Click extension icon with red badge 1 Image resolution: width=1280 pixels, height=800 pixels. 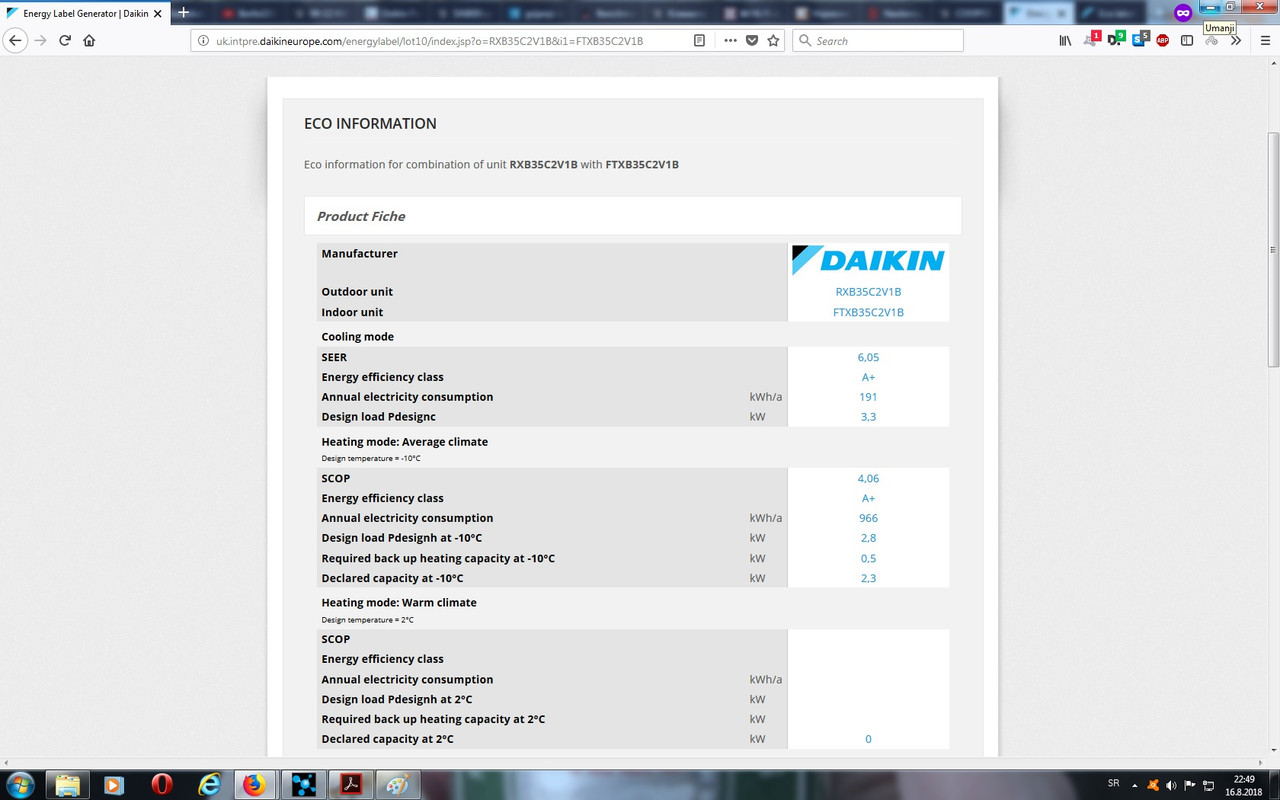1091,40
